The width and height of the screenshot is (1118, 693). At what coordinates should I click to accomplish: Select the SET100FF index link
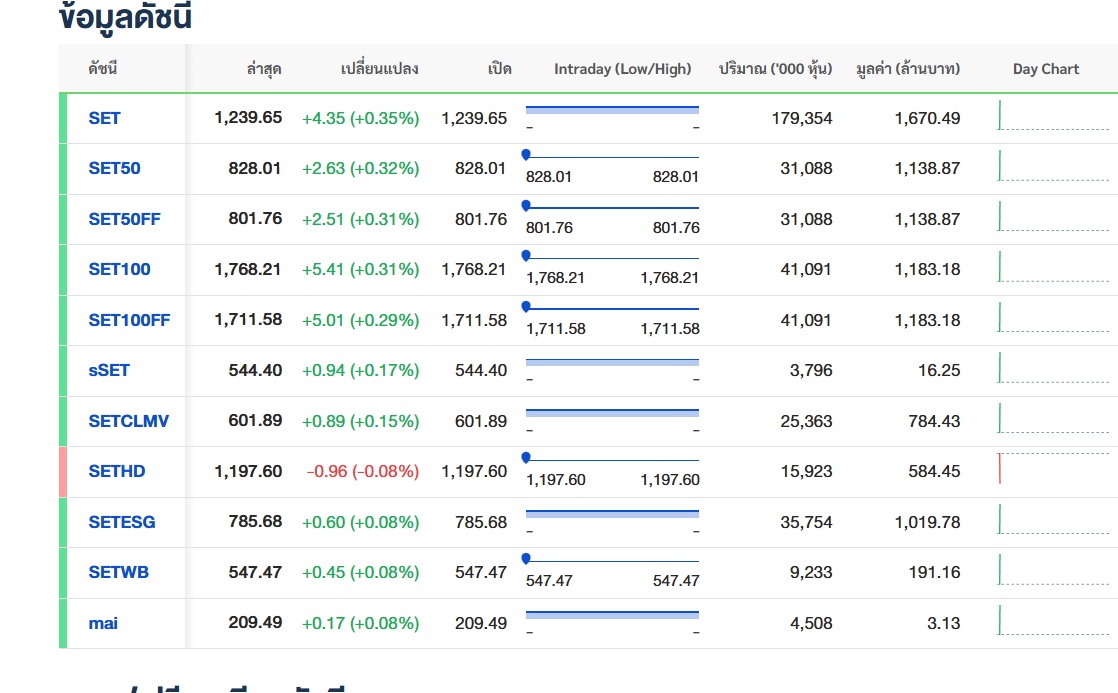coord(129,320)
